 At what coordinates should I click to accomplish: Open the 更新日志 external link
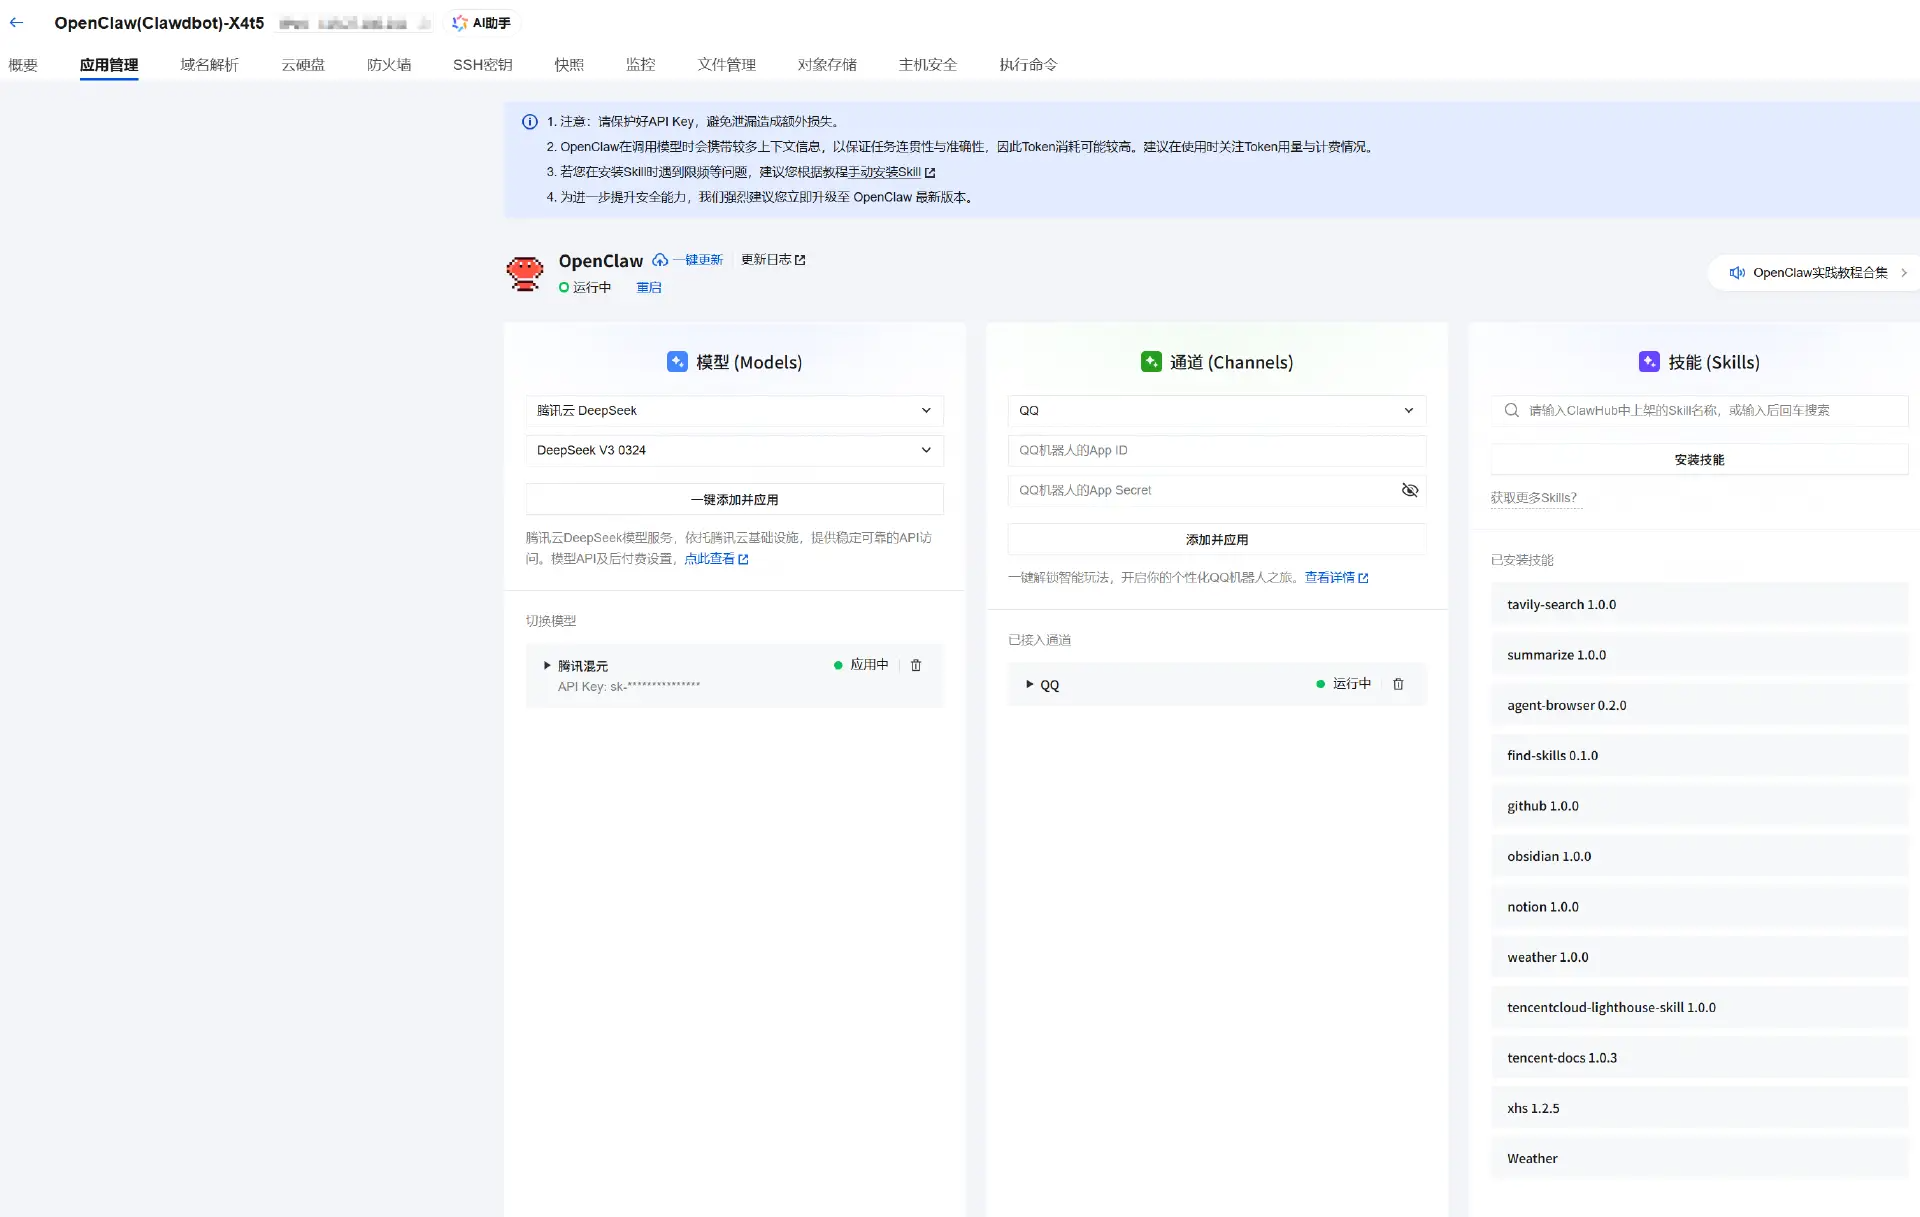click(x=773, y=260)
